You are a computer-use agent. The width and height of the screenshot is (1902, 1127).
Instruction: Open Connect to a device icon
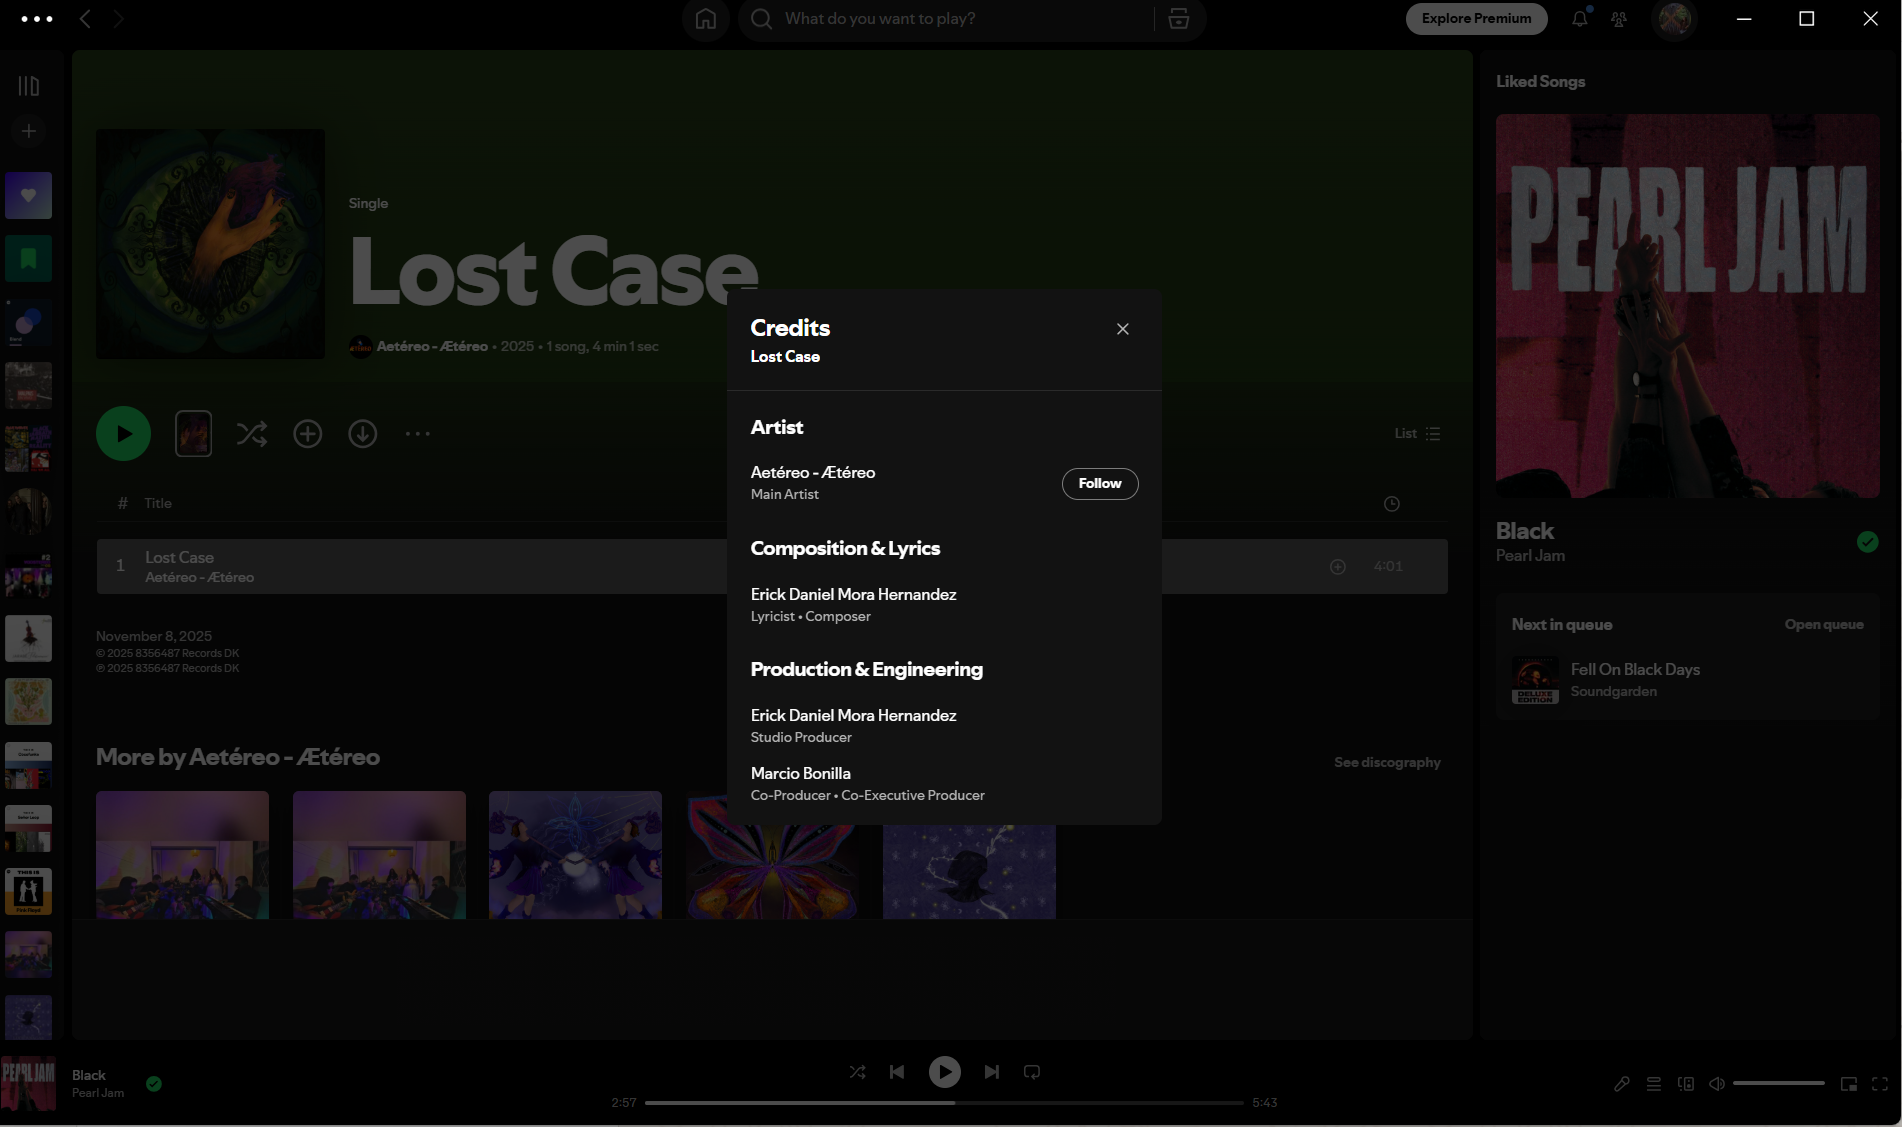[1686, 1084]
